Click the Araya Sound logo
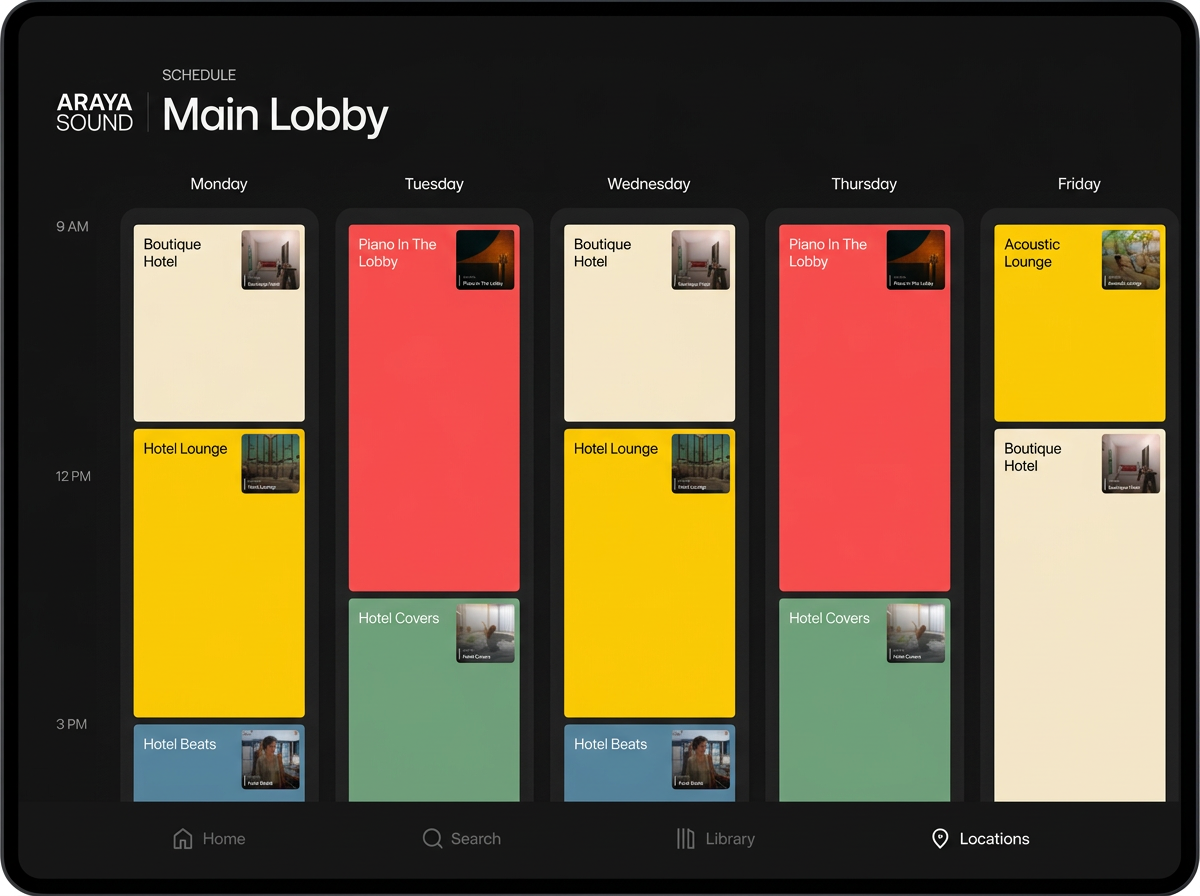The height and width of the screenshot is (896, 1200). (95, 112)
